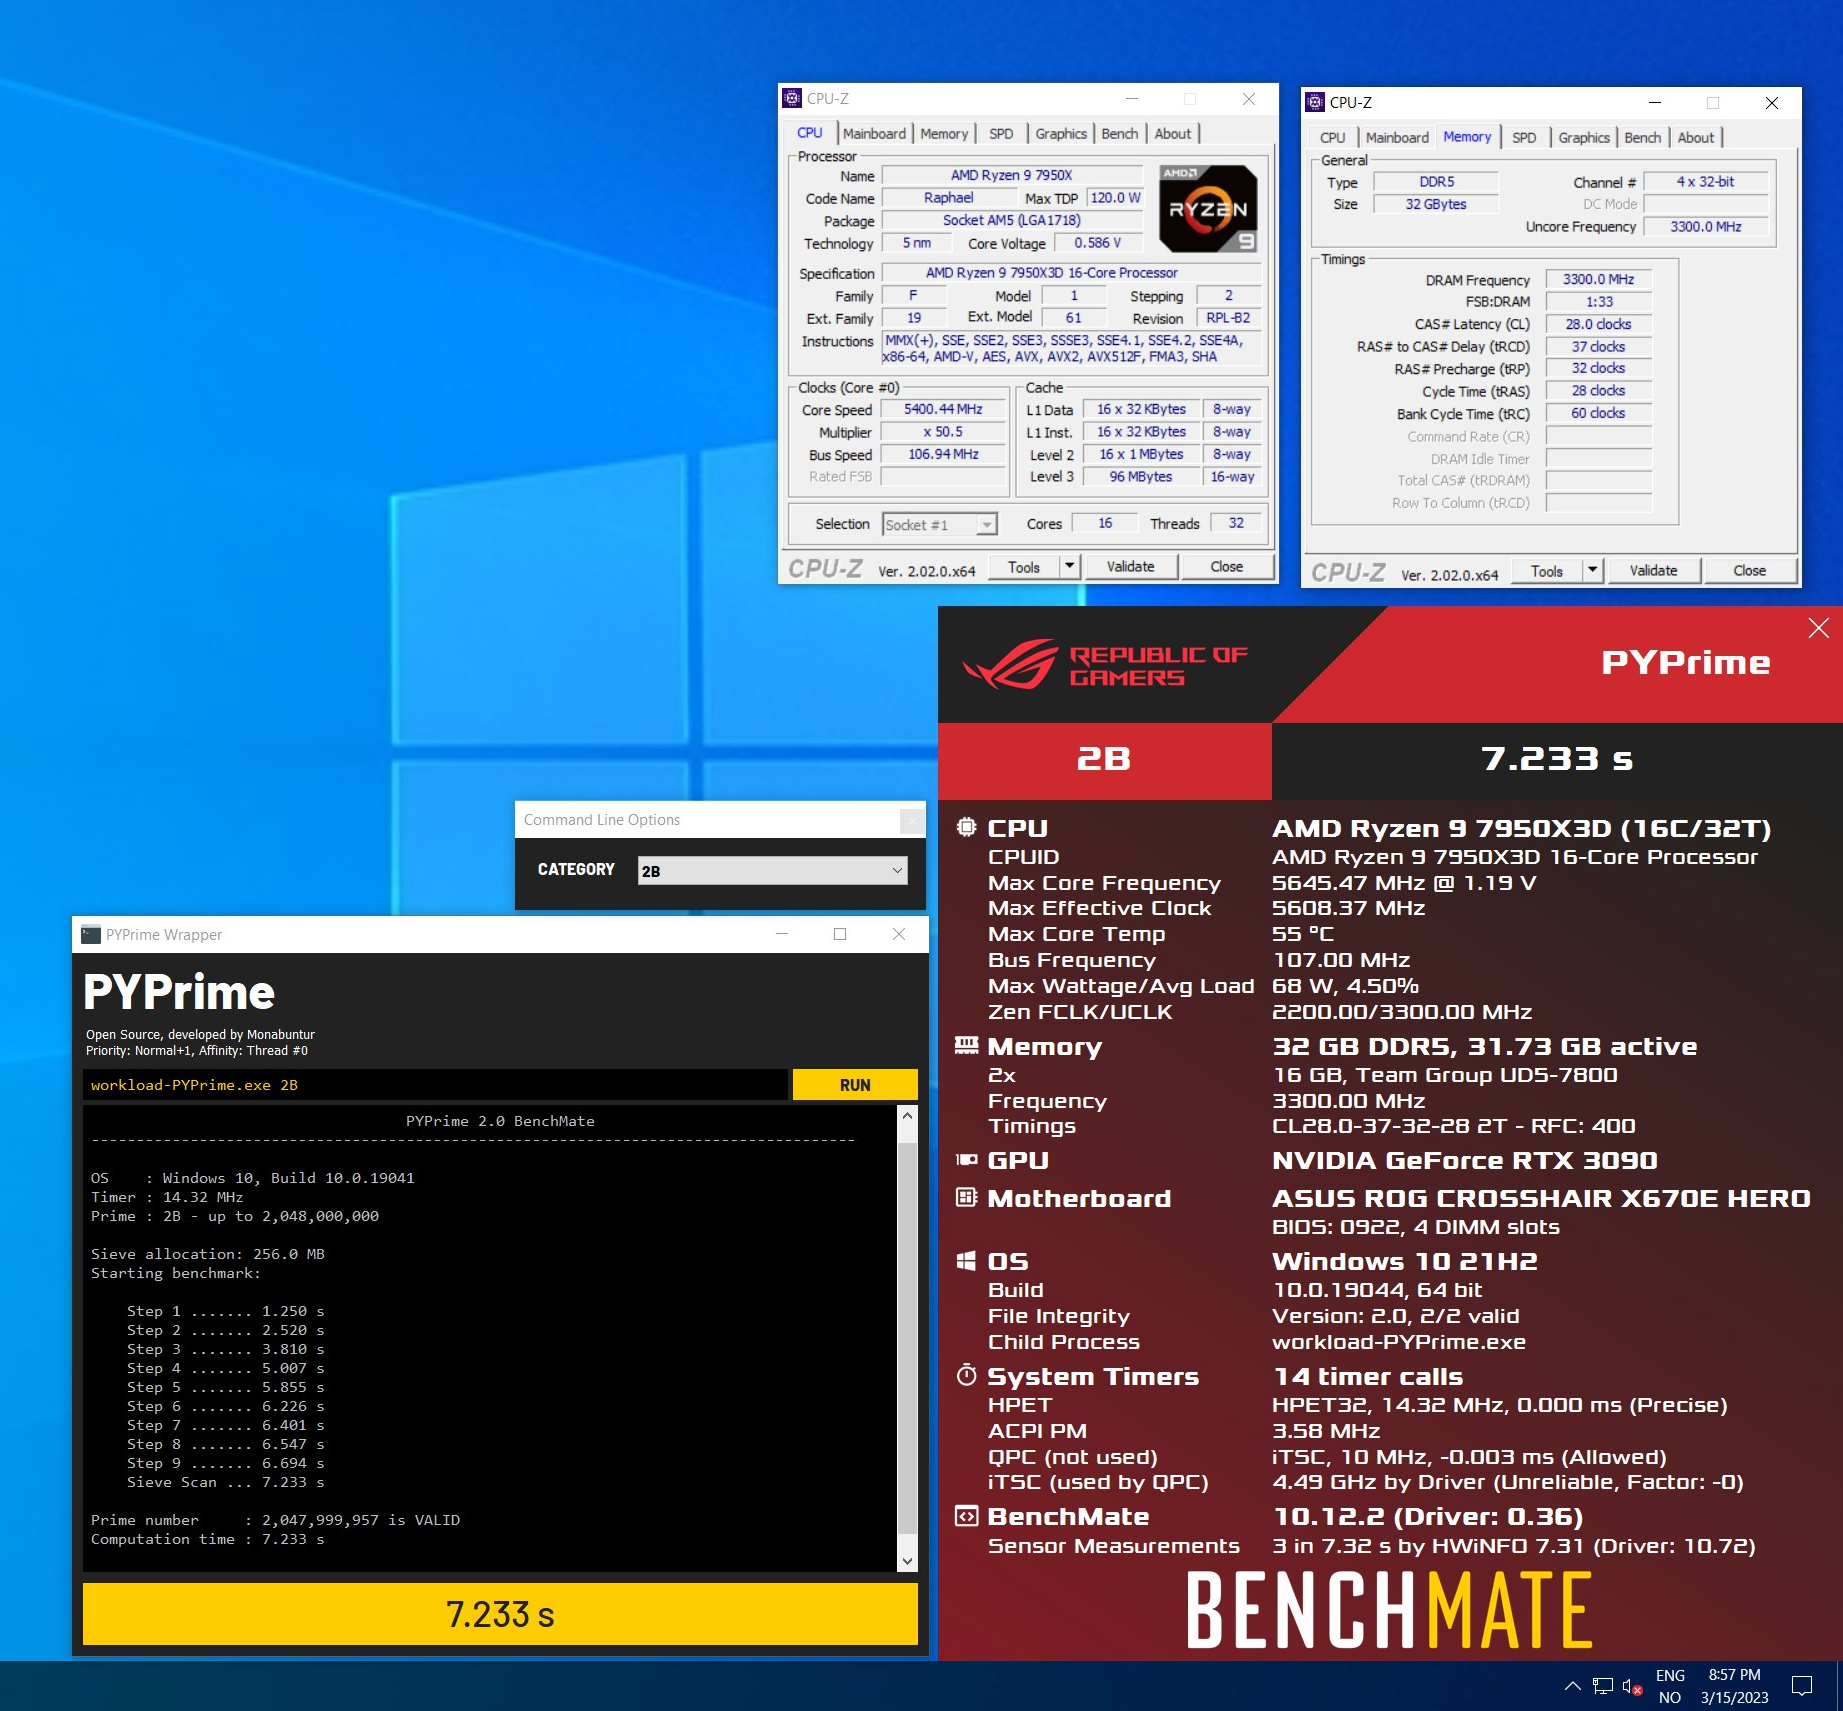Click the Core Speed 5400.44 MHz value
Image resolution: width=1843 pixels, height=1711 pixels.
943,409
